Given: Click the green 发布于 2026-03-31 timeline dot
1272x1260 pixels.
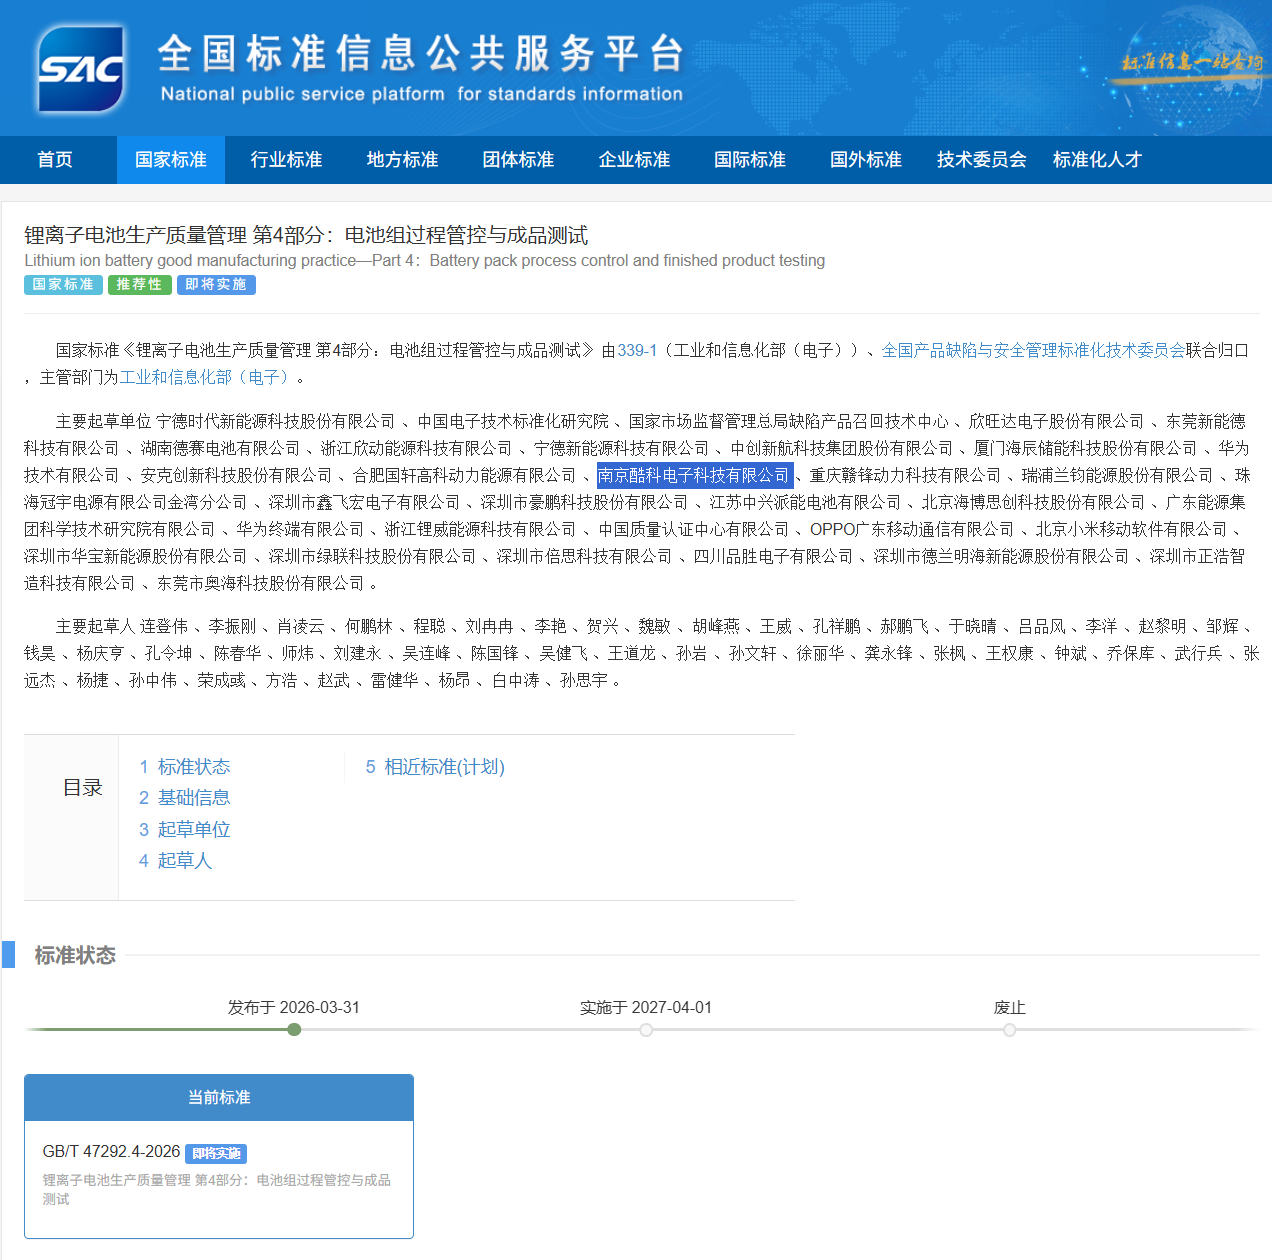Looking at the screenshot, I should pos(294,1030).
